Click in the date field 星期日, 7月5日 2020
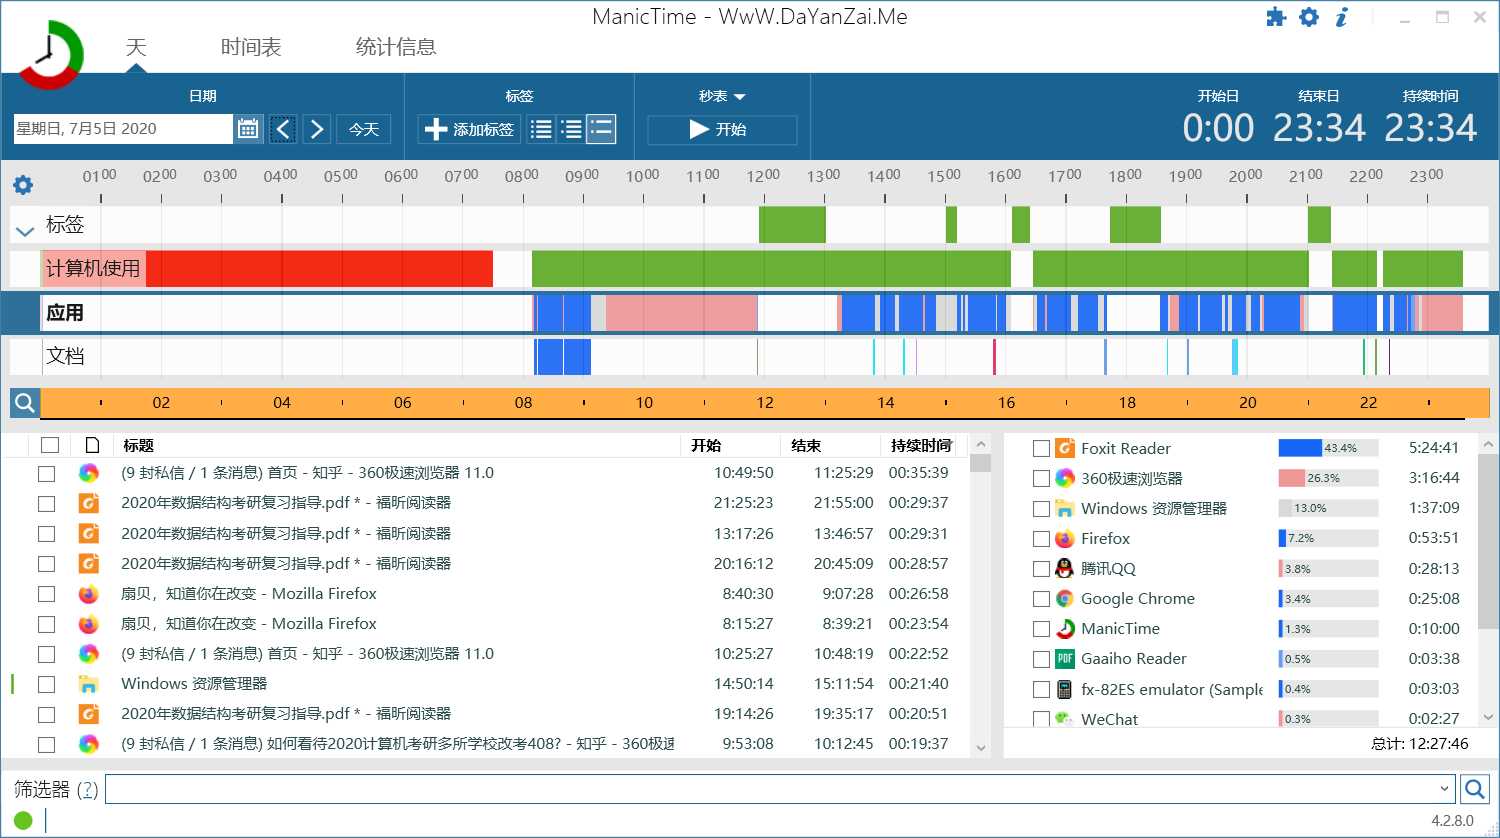Screen dimensions: 1500x838 [123, 129]
